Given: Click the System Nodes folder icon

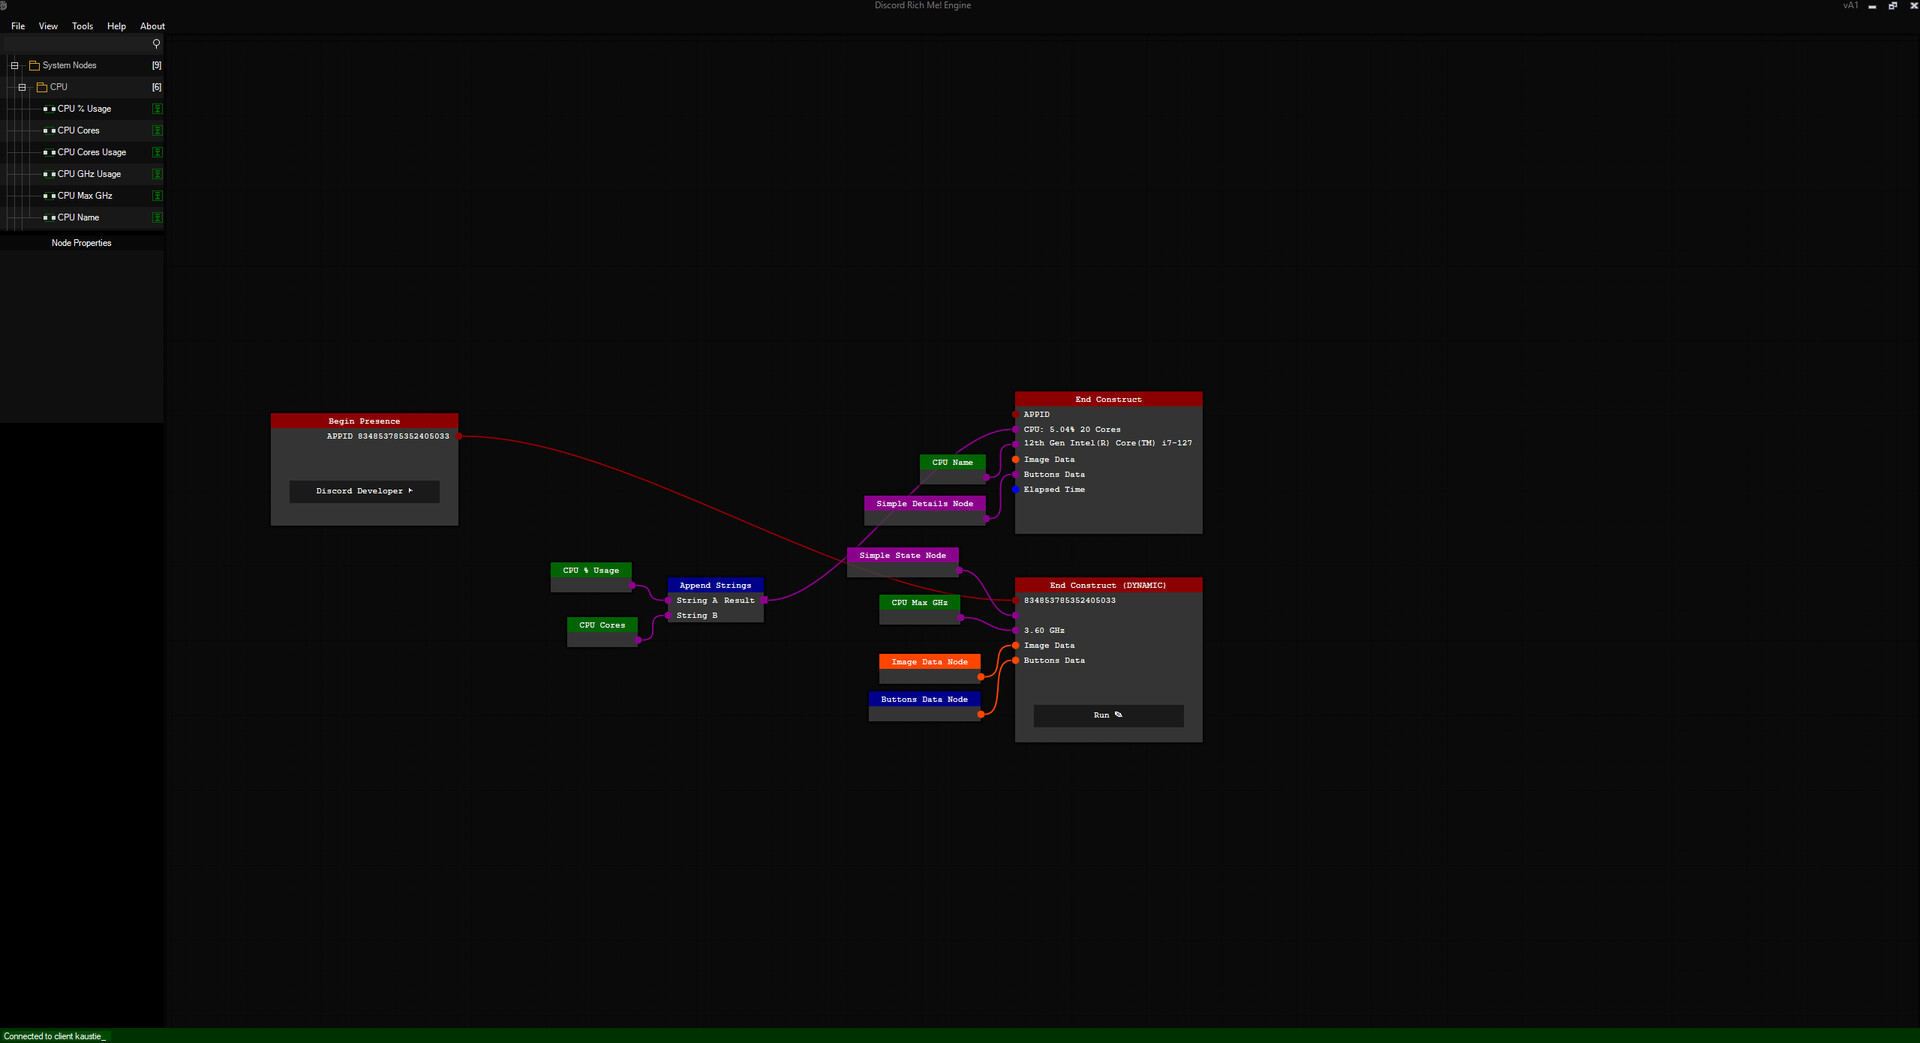Looking at the screenshot, I should 34,65.
